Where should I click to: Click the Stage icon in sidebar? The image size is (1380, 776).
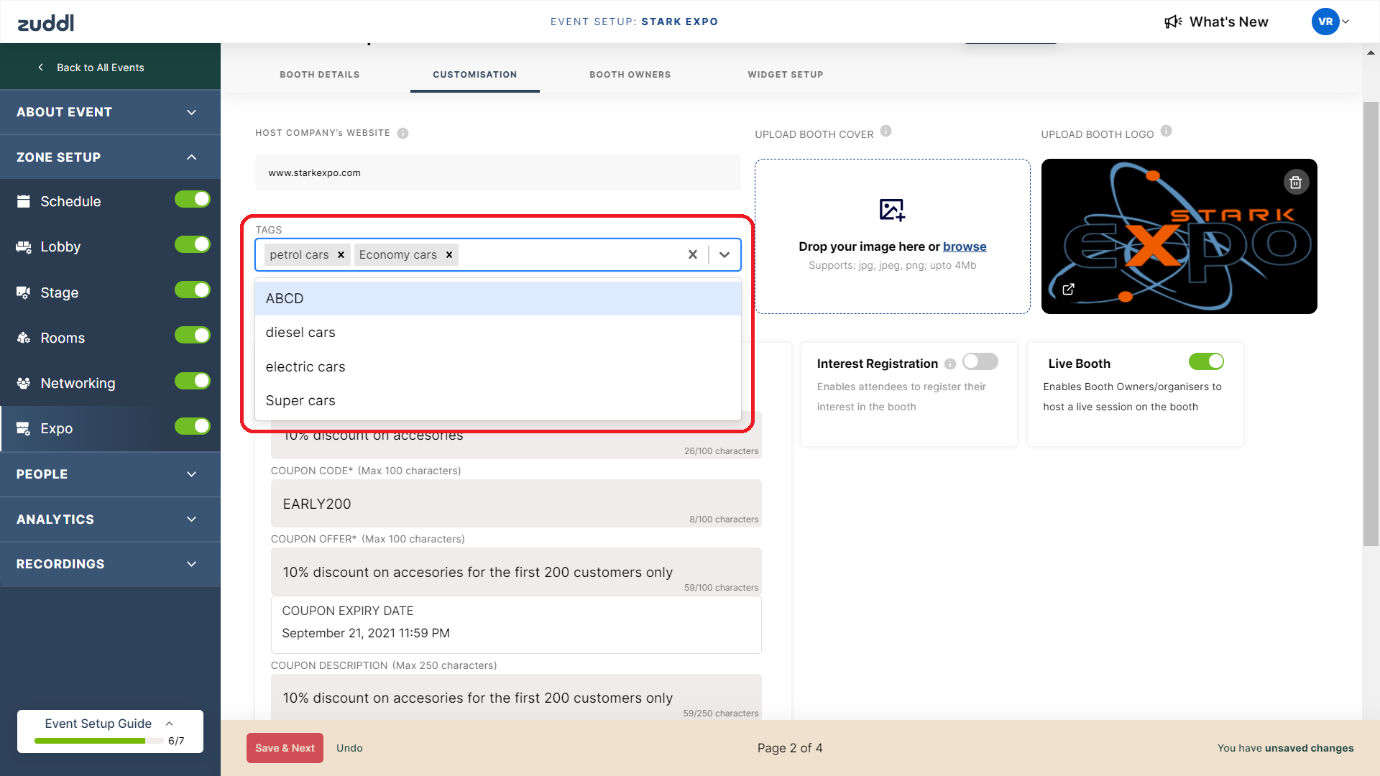pos(24,292)
